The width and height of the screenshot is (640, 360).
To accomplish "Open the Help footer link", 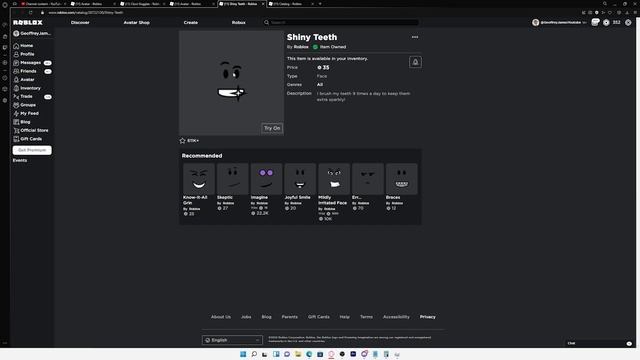I will [x=344, y=317].
